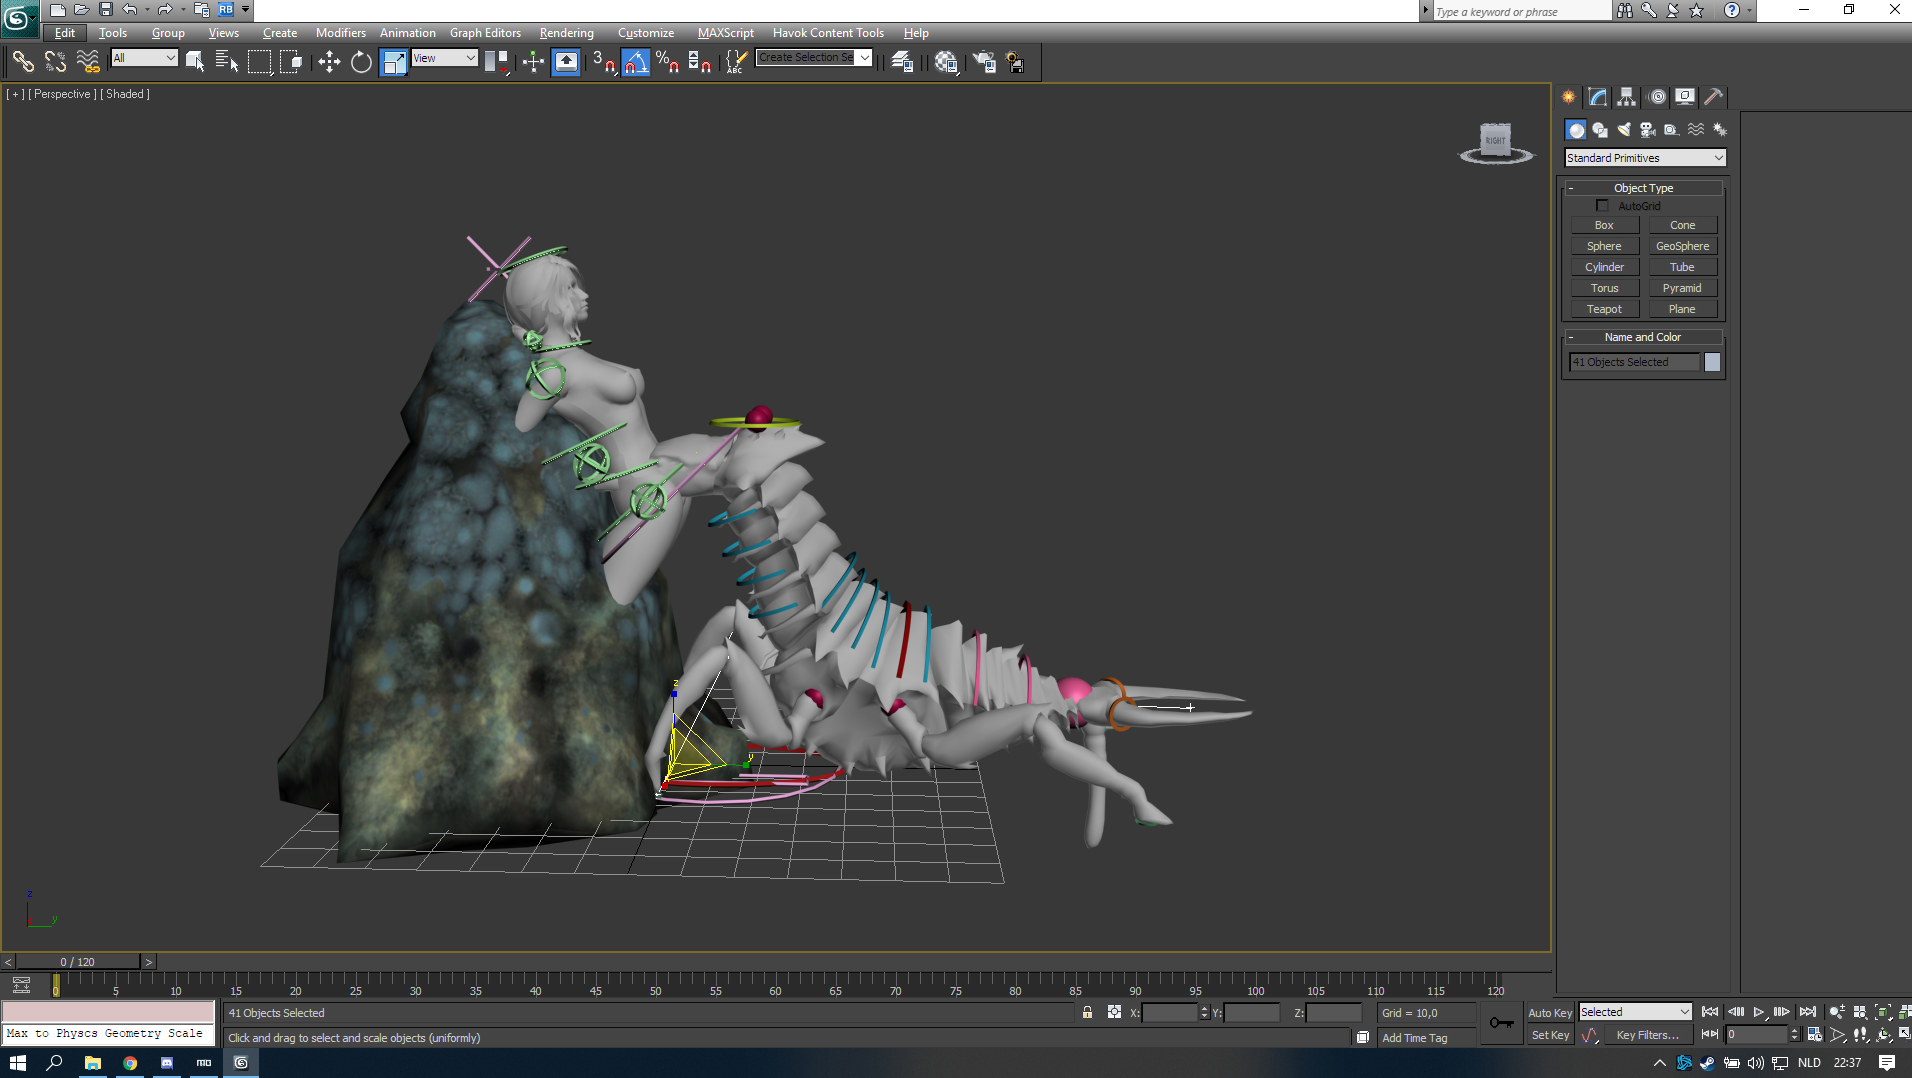
Task: Click the Key Filters button
Action: pos(1646,1035)
